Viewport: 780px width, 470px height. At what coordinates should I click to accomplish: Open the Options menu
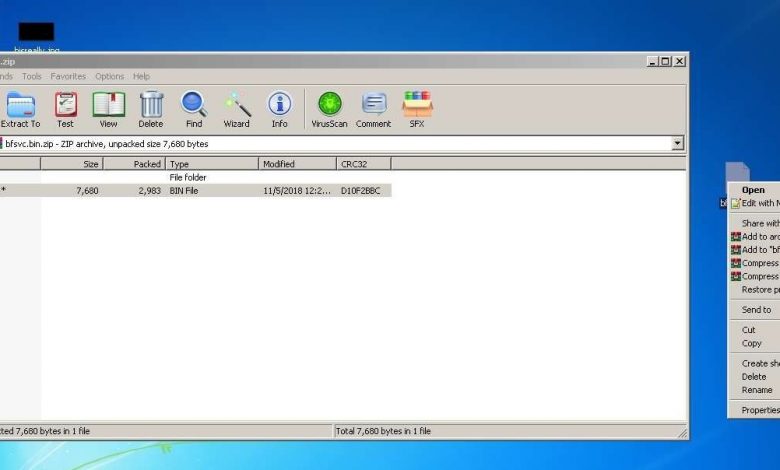(x=109, y=76)
